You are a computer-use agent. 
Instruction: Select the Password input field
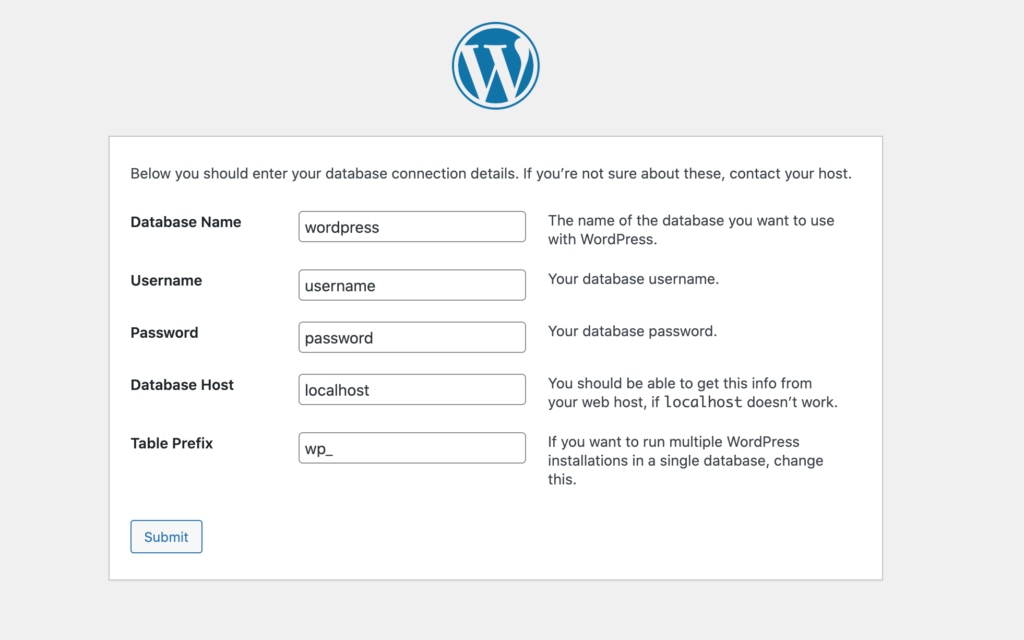click(x=412, y=338)
